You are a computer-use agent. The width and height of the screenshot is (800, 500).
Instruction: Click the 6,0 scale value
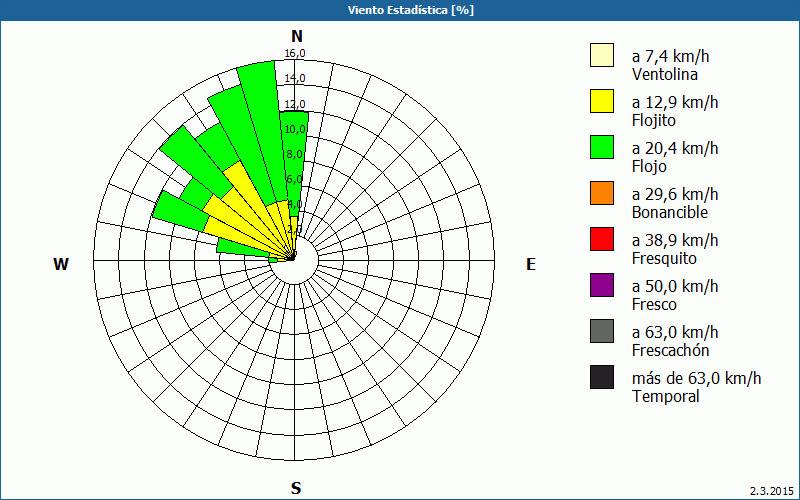coord(295,180)
